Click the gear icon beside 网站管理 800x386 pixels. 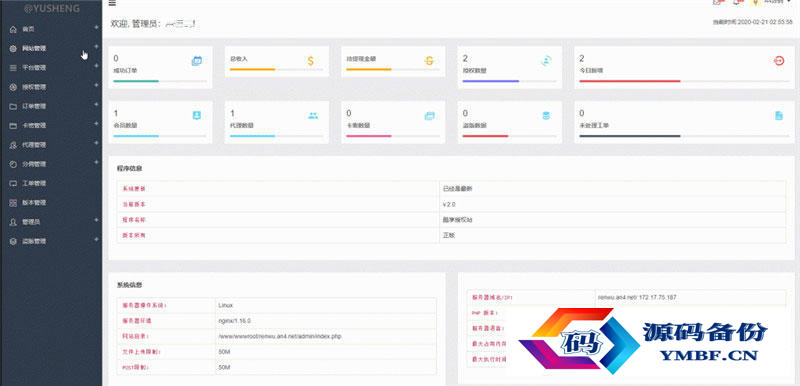coord(13,48)
